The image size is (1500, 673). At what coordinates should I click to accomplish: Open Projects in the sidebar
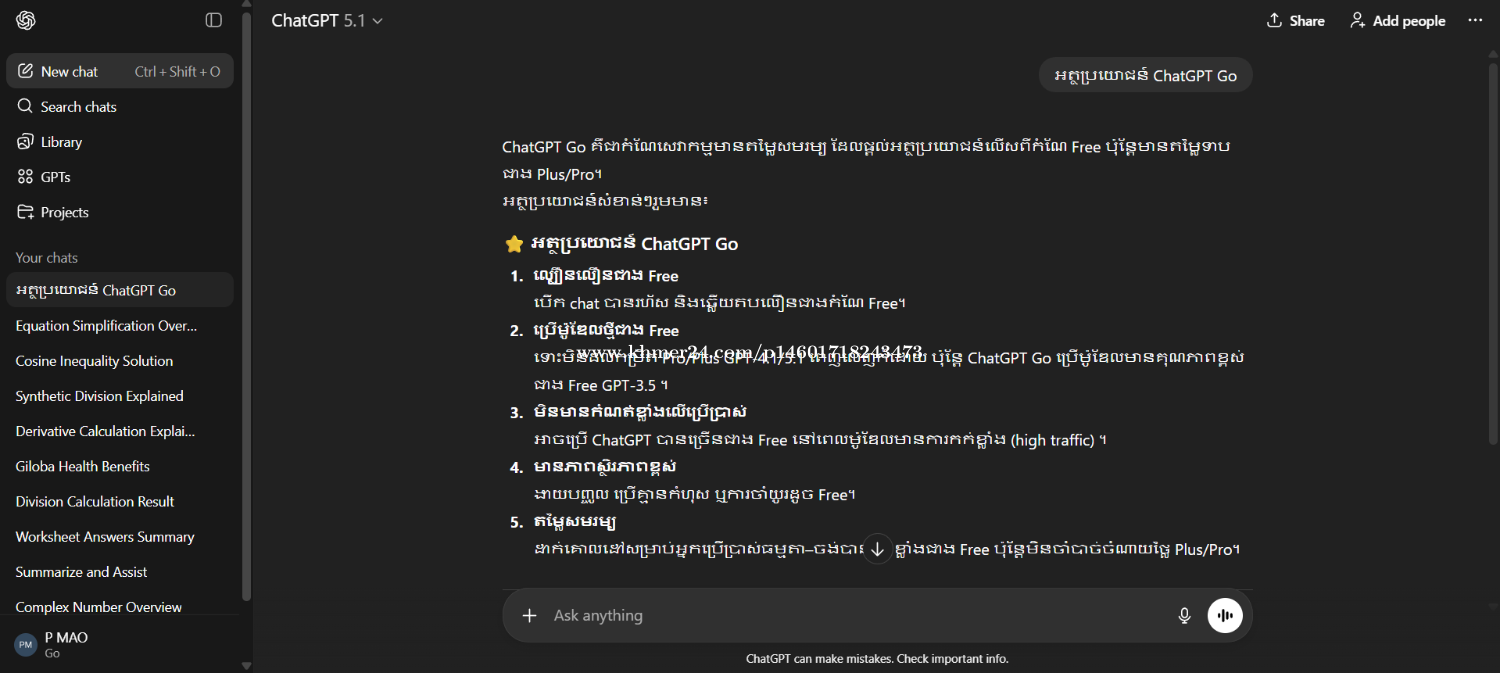tap(64, 212)
